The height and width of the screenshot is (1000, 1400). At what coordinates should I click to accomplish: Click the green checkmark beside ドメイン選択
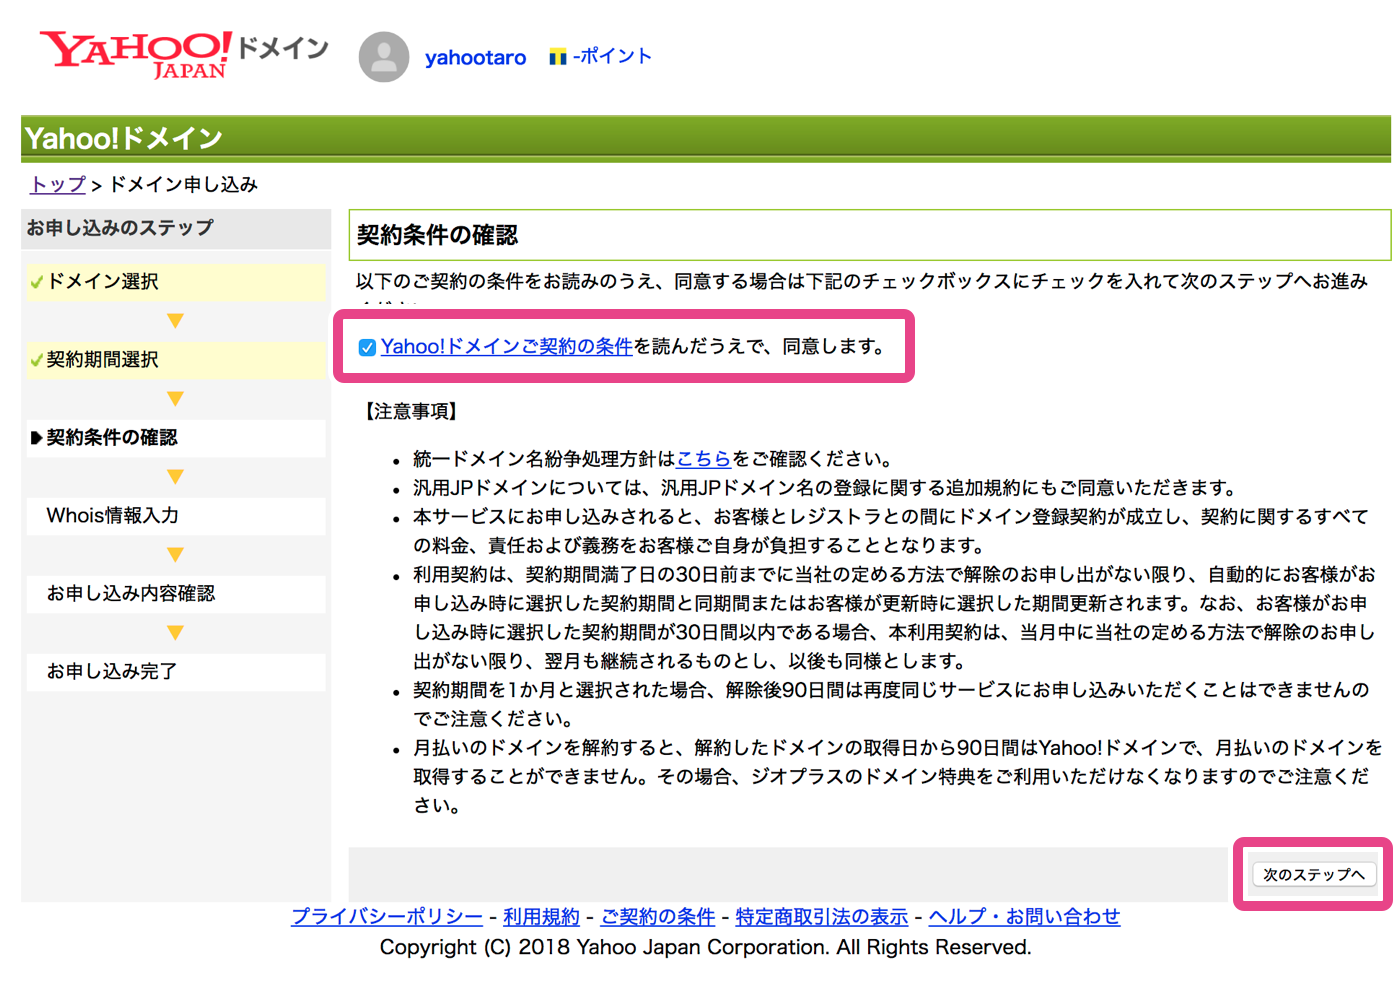(x=37, y=283)
